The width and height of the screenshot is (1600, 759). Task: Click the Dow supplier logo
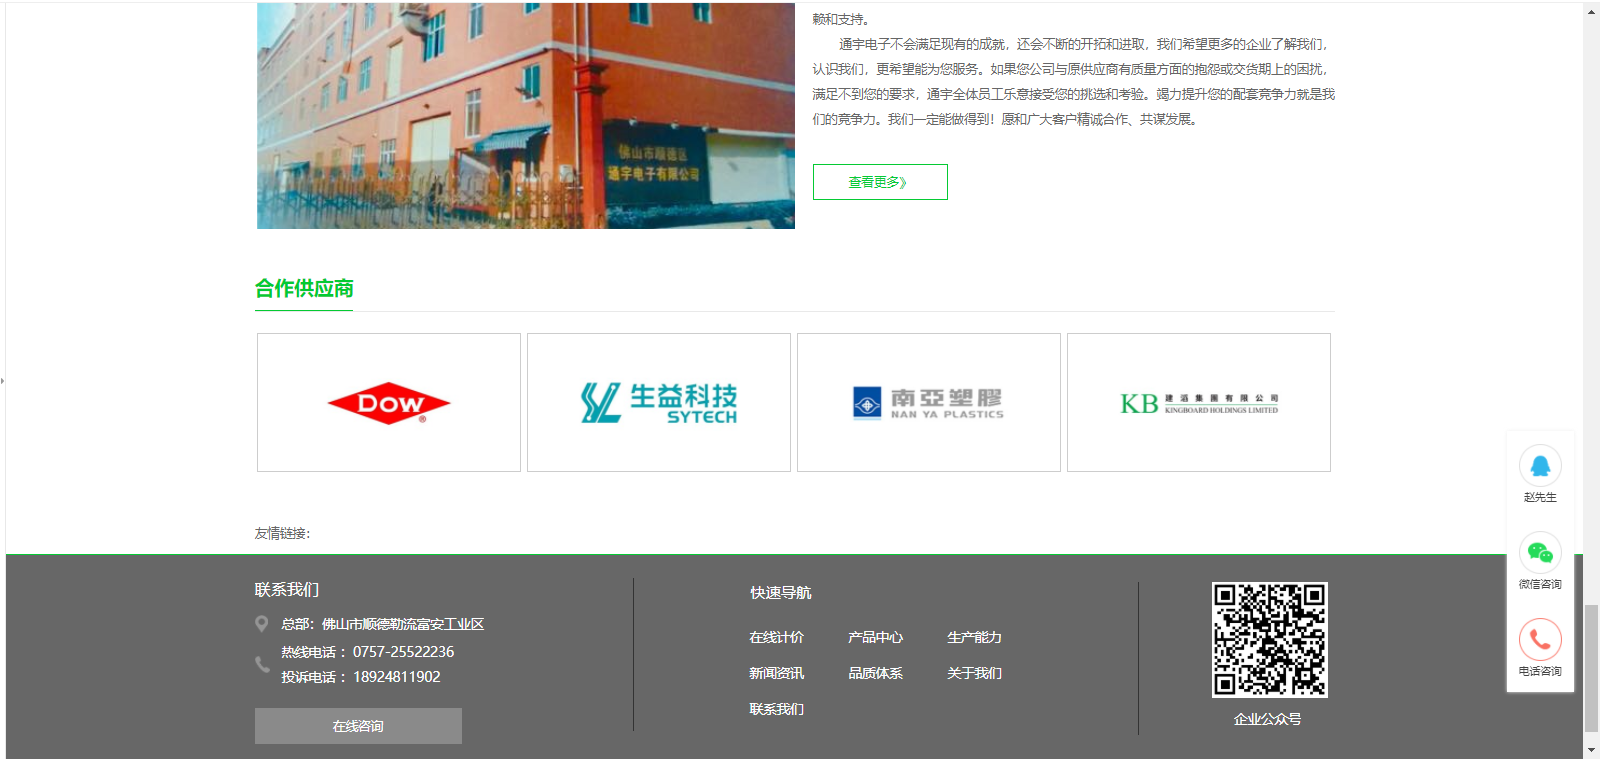click(x=389, y=403)
